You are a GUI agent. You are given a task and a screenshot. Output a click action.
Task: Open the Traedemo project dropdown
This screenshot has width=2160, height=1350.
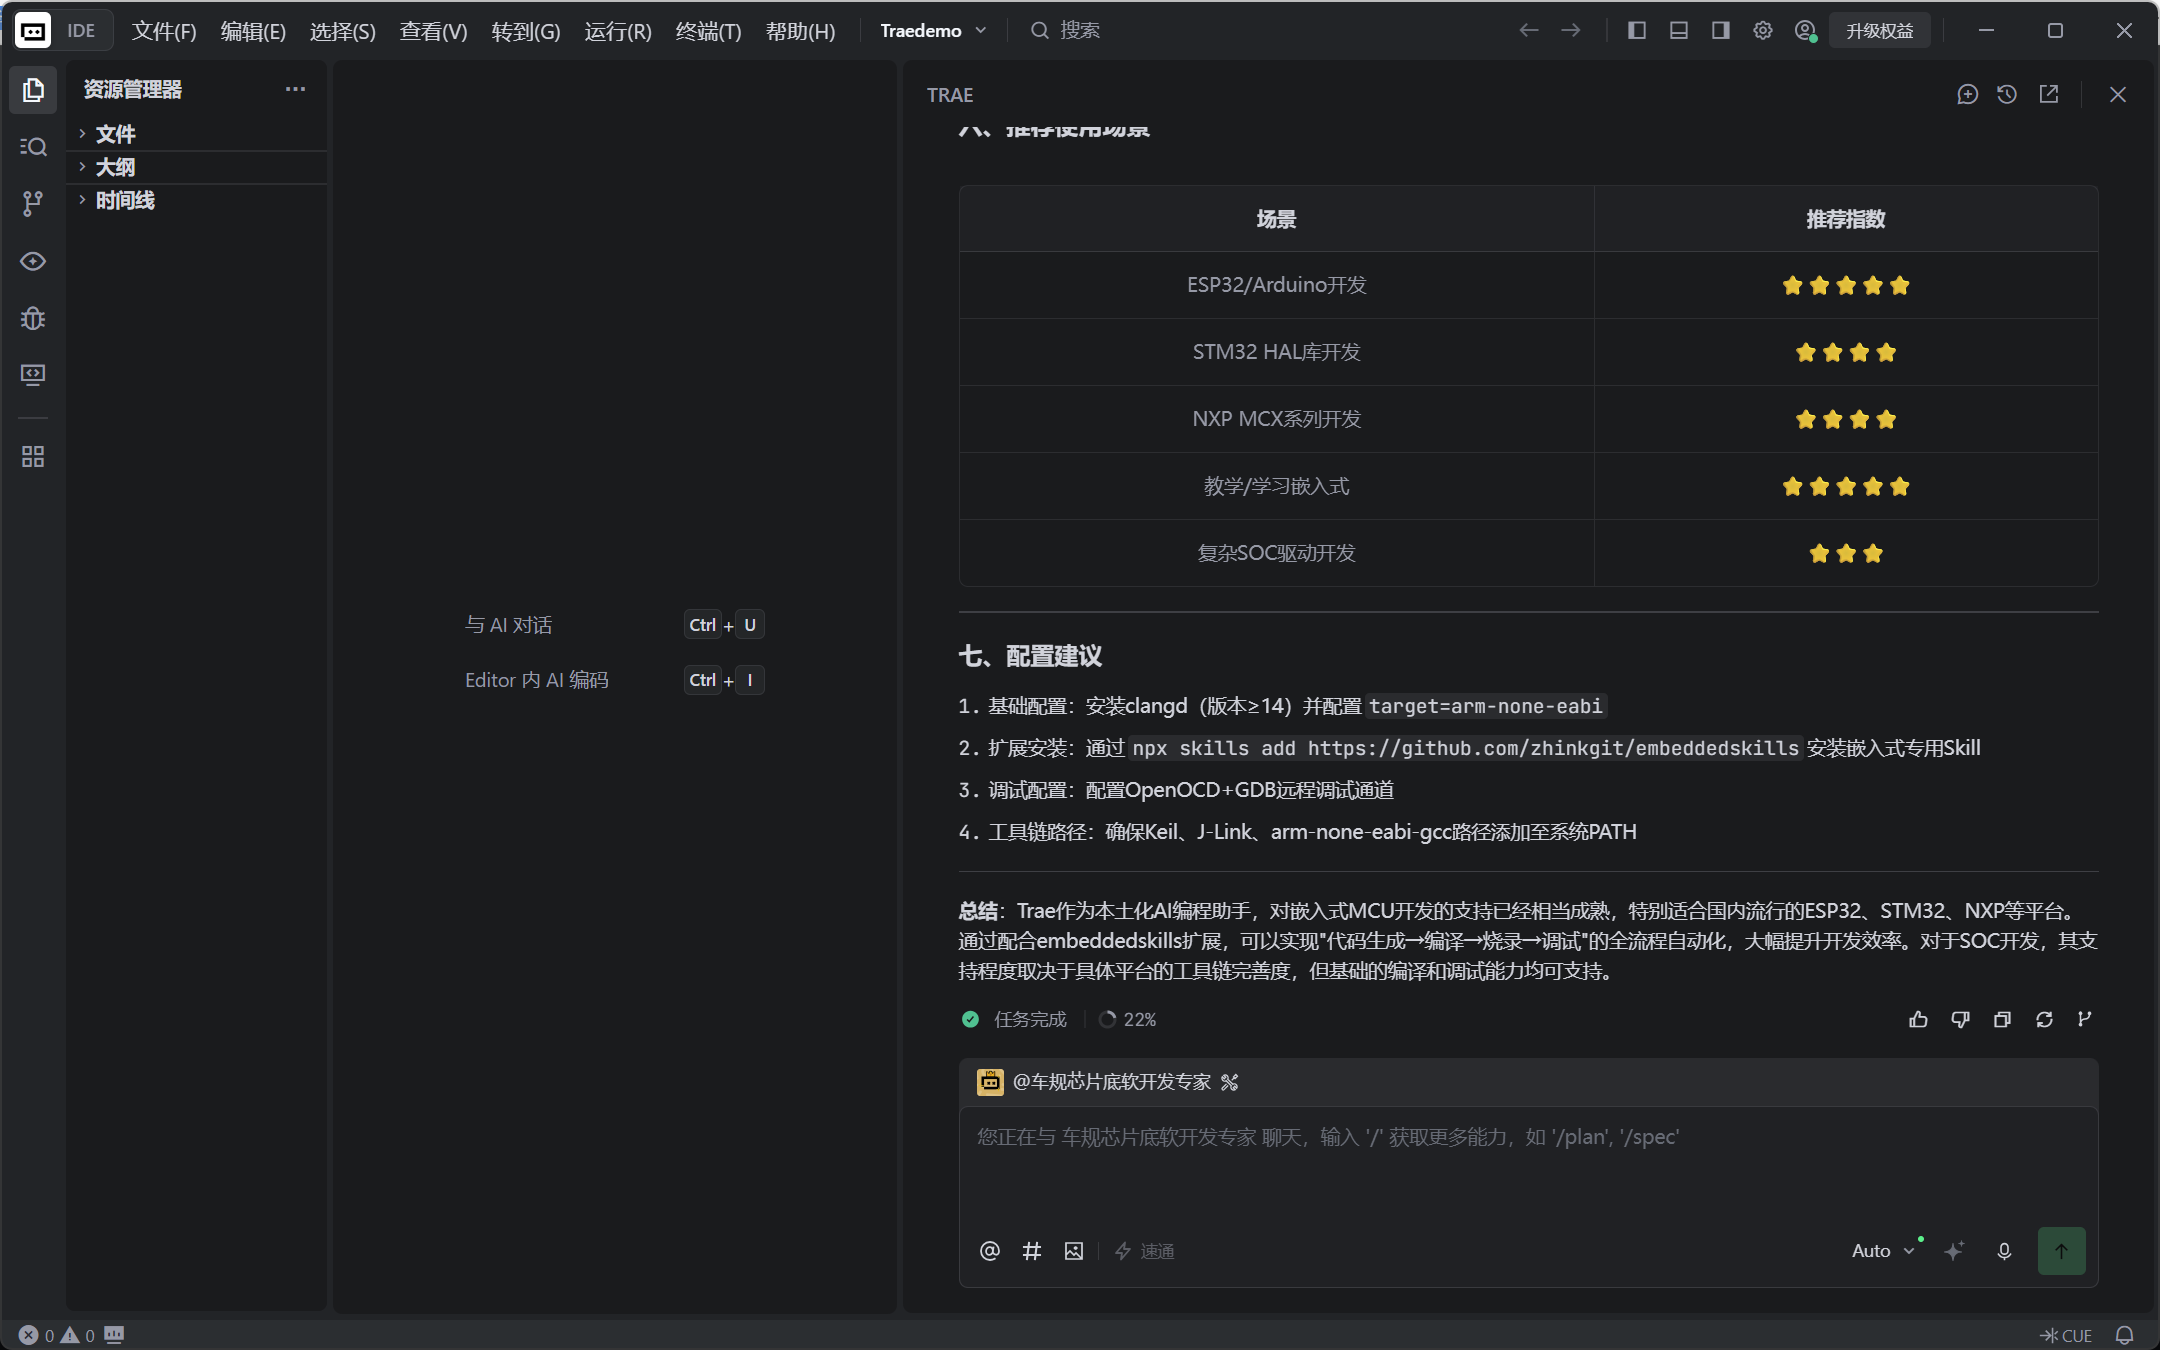[x=933, y=31]
